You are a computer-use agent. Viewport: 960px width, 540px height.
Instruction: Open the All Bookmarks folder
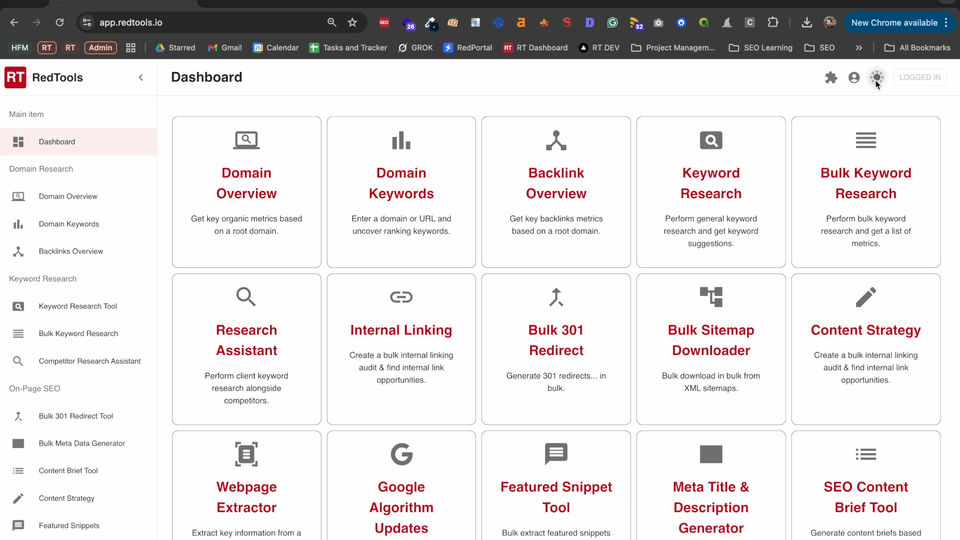pos(917,47)
